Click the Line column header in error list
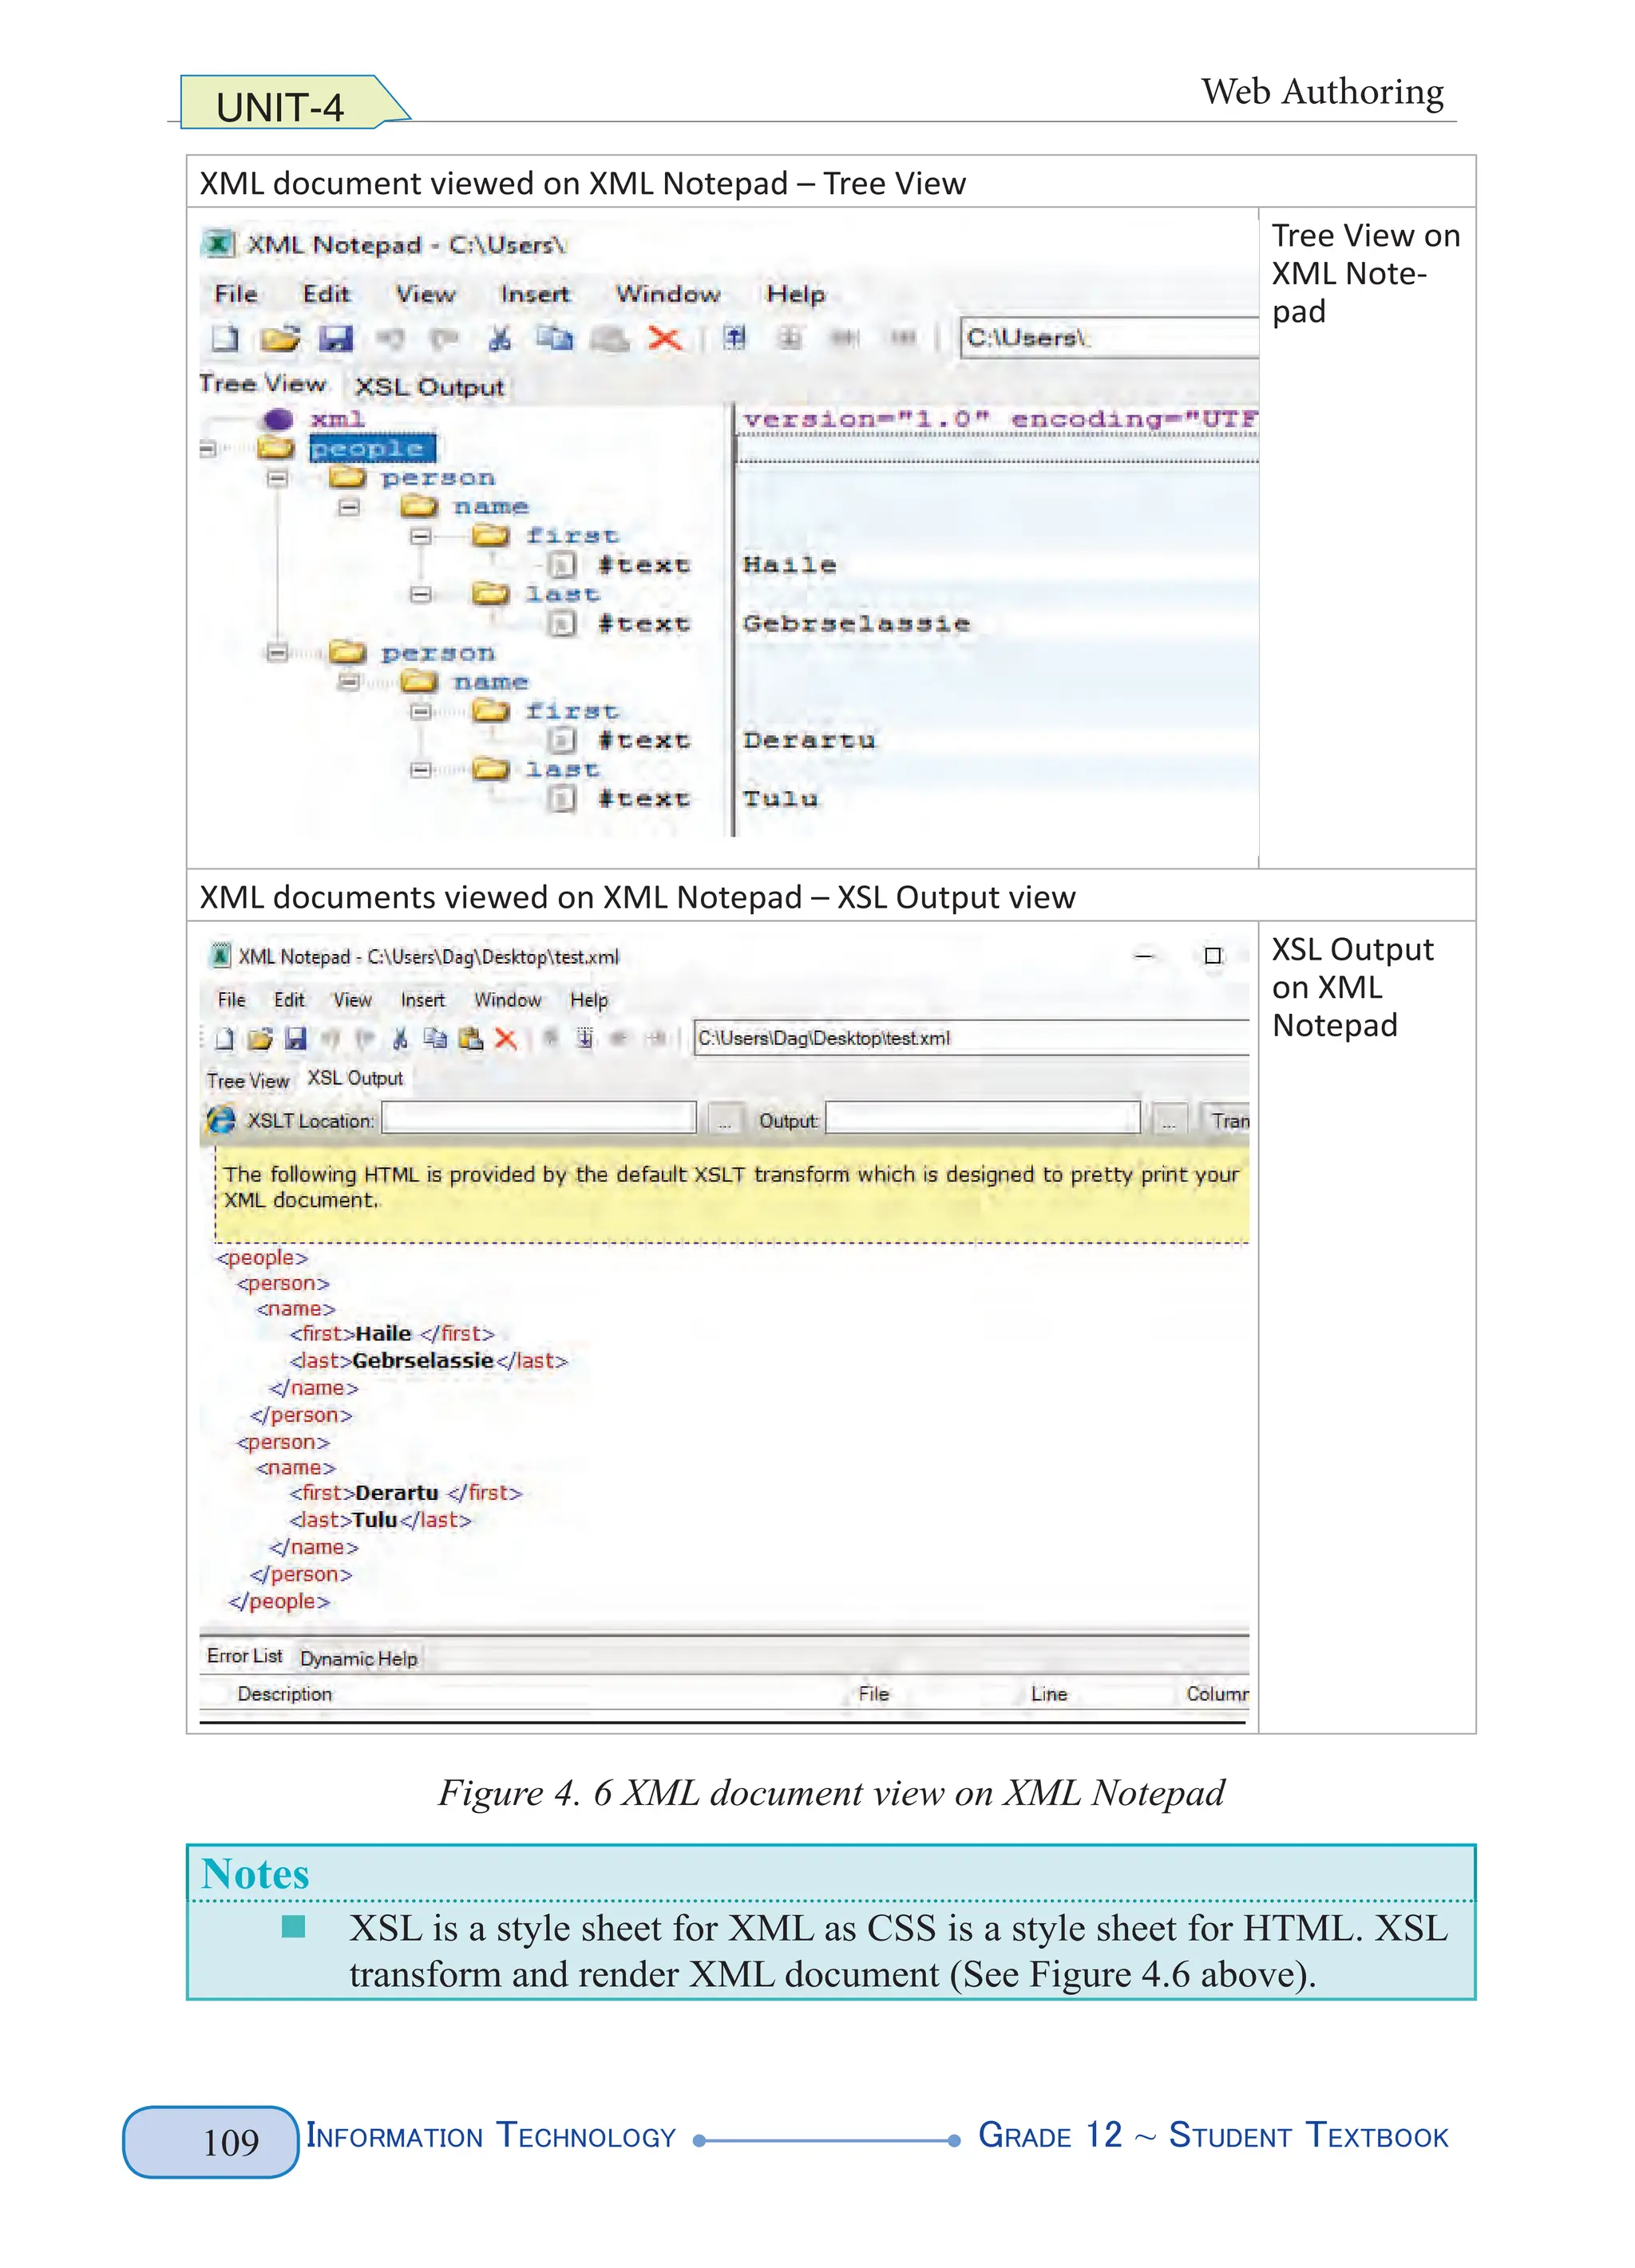 (x=1049, y=1694)
